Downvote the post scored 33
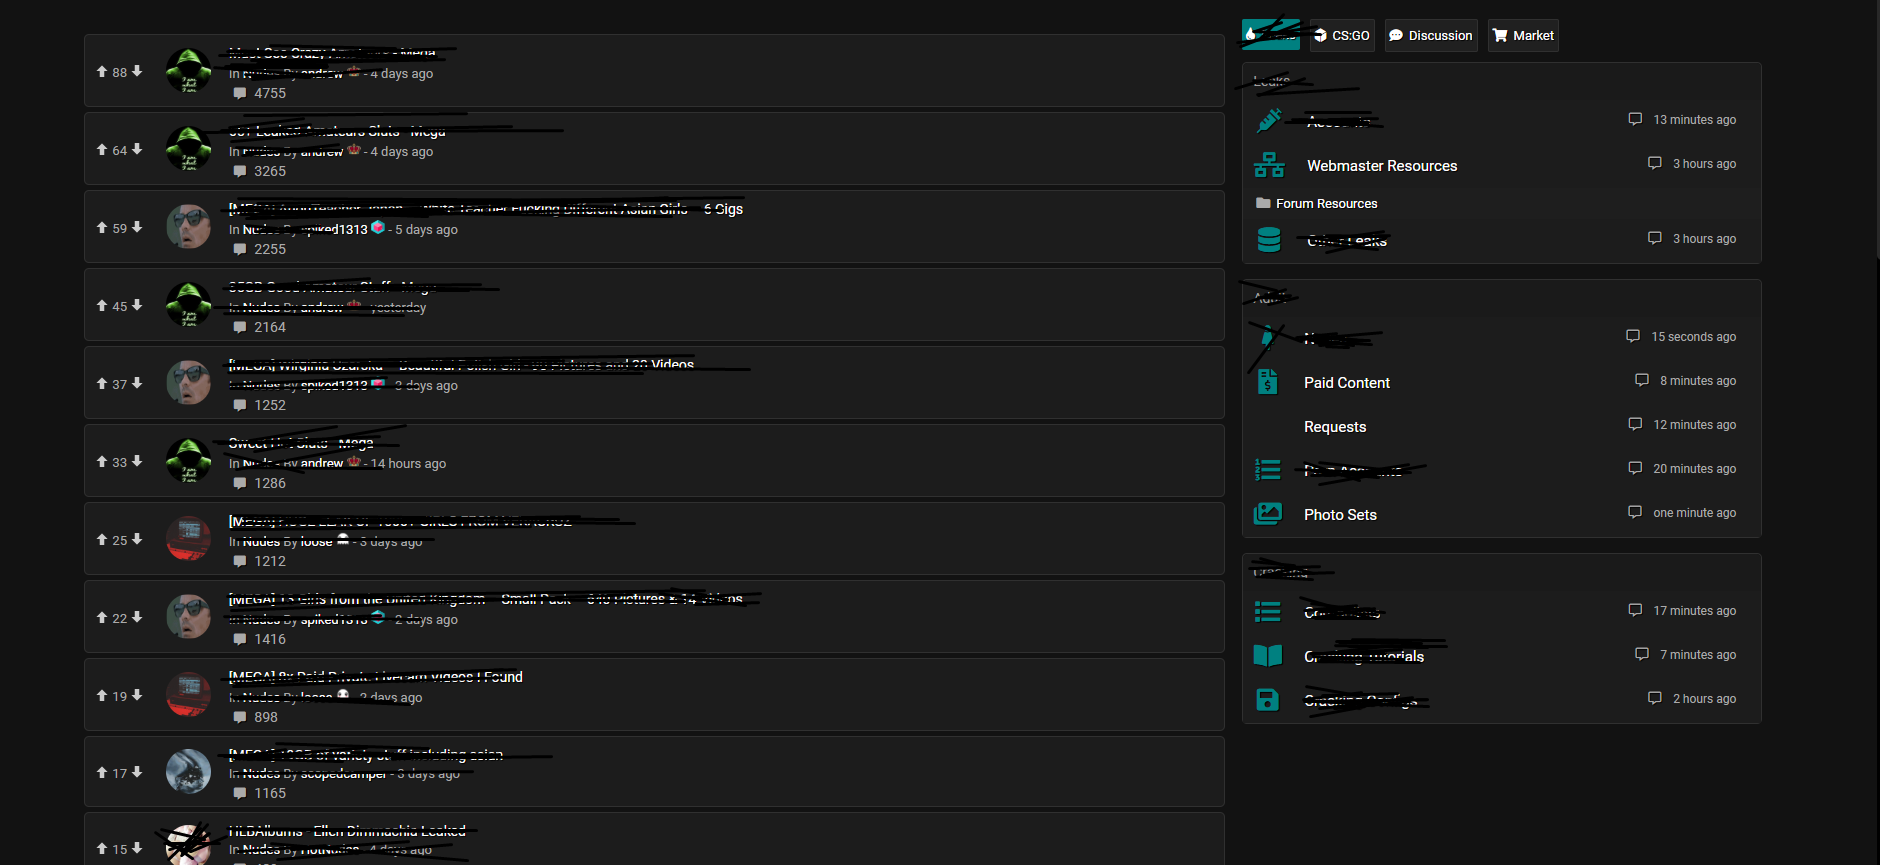The width and height of the screenshot is (1880, 865). coord(137,461)
